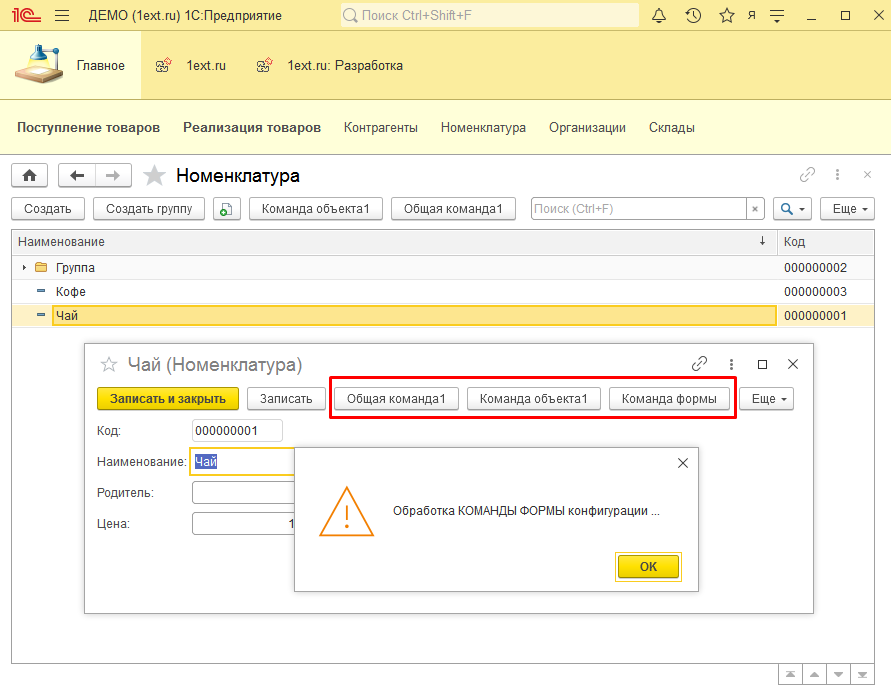
Task: Open the Еще dropdown in the list toolbar
Action: click(847, 208)
